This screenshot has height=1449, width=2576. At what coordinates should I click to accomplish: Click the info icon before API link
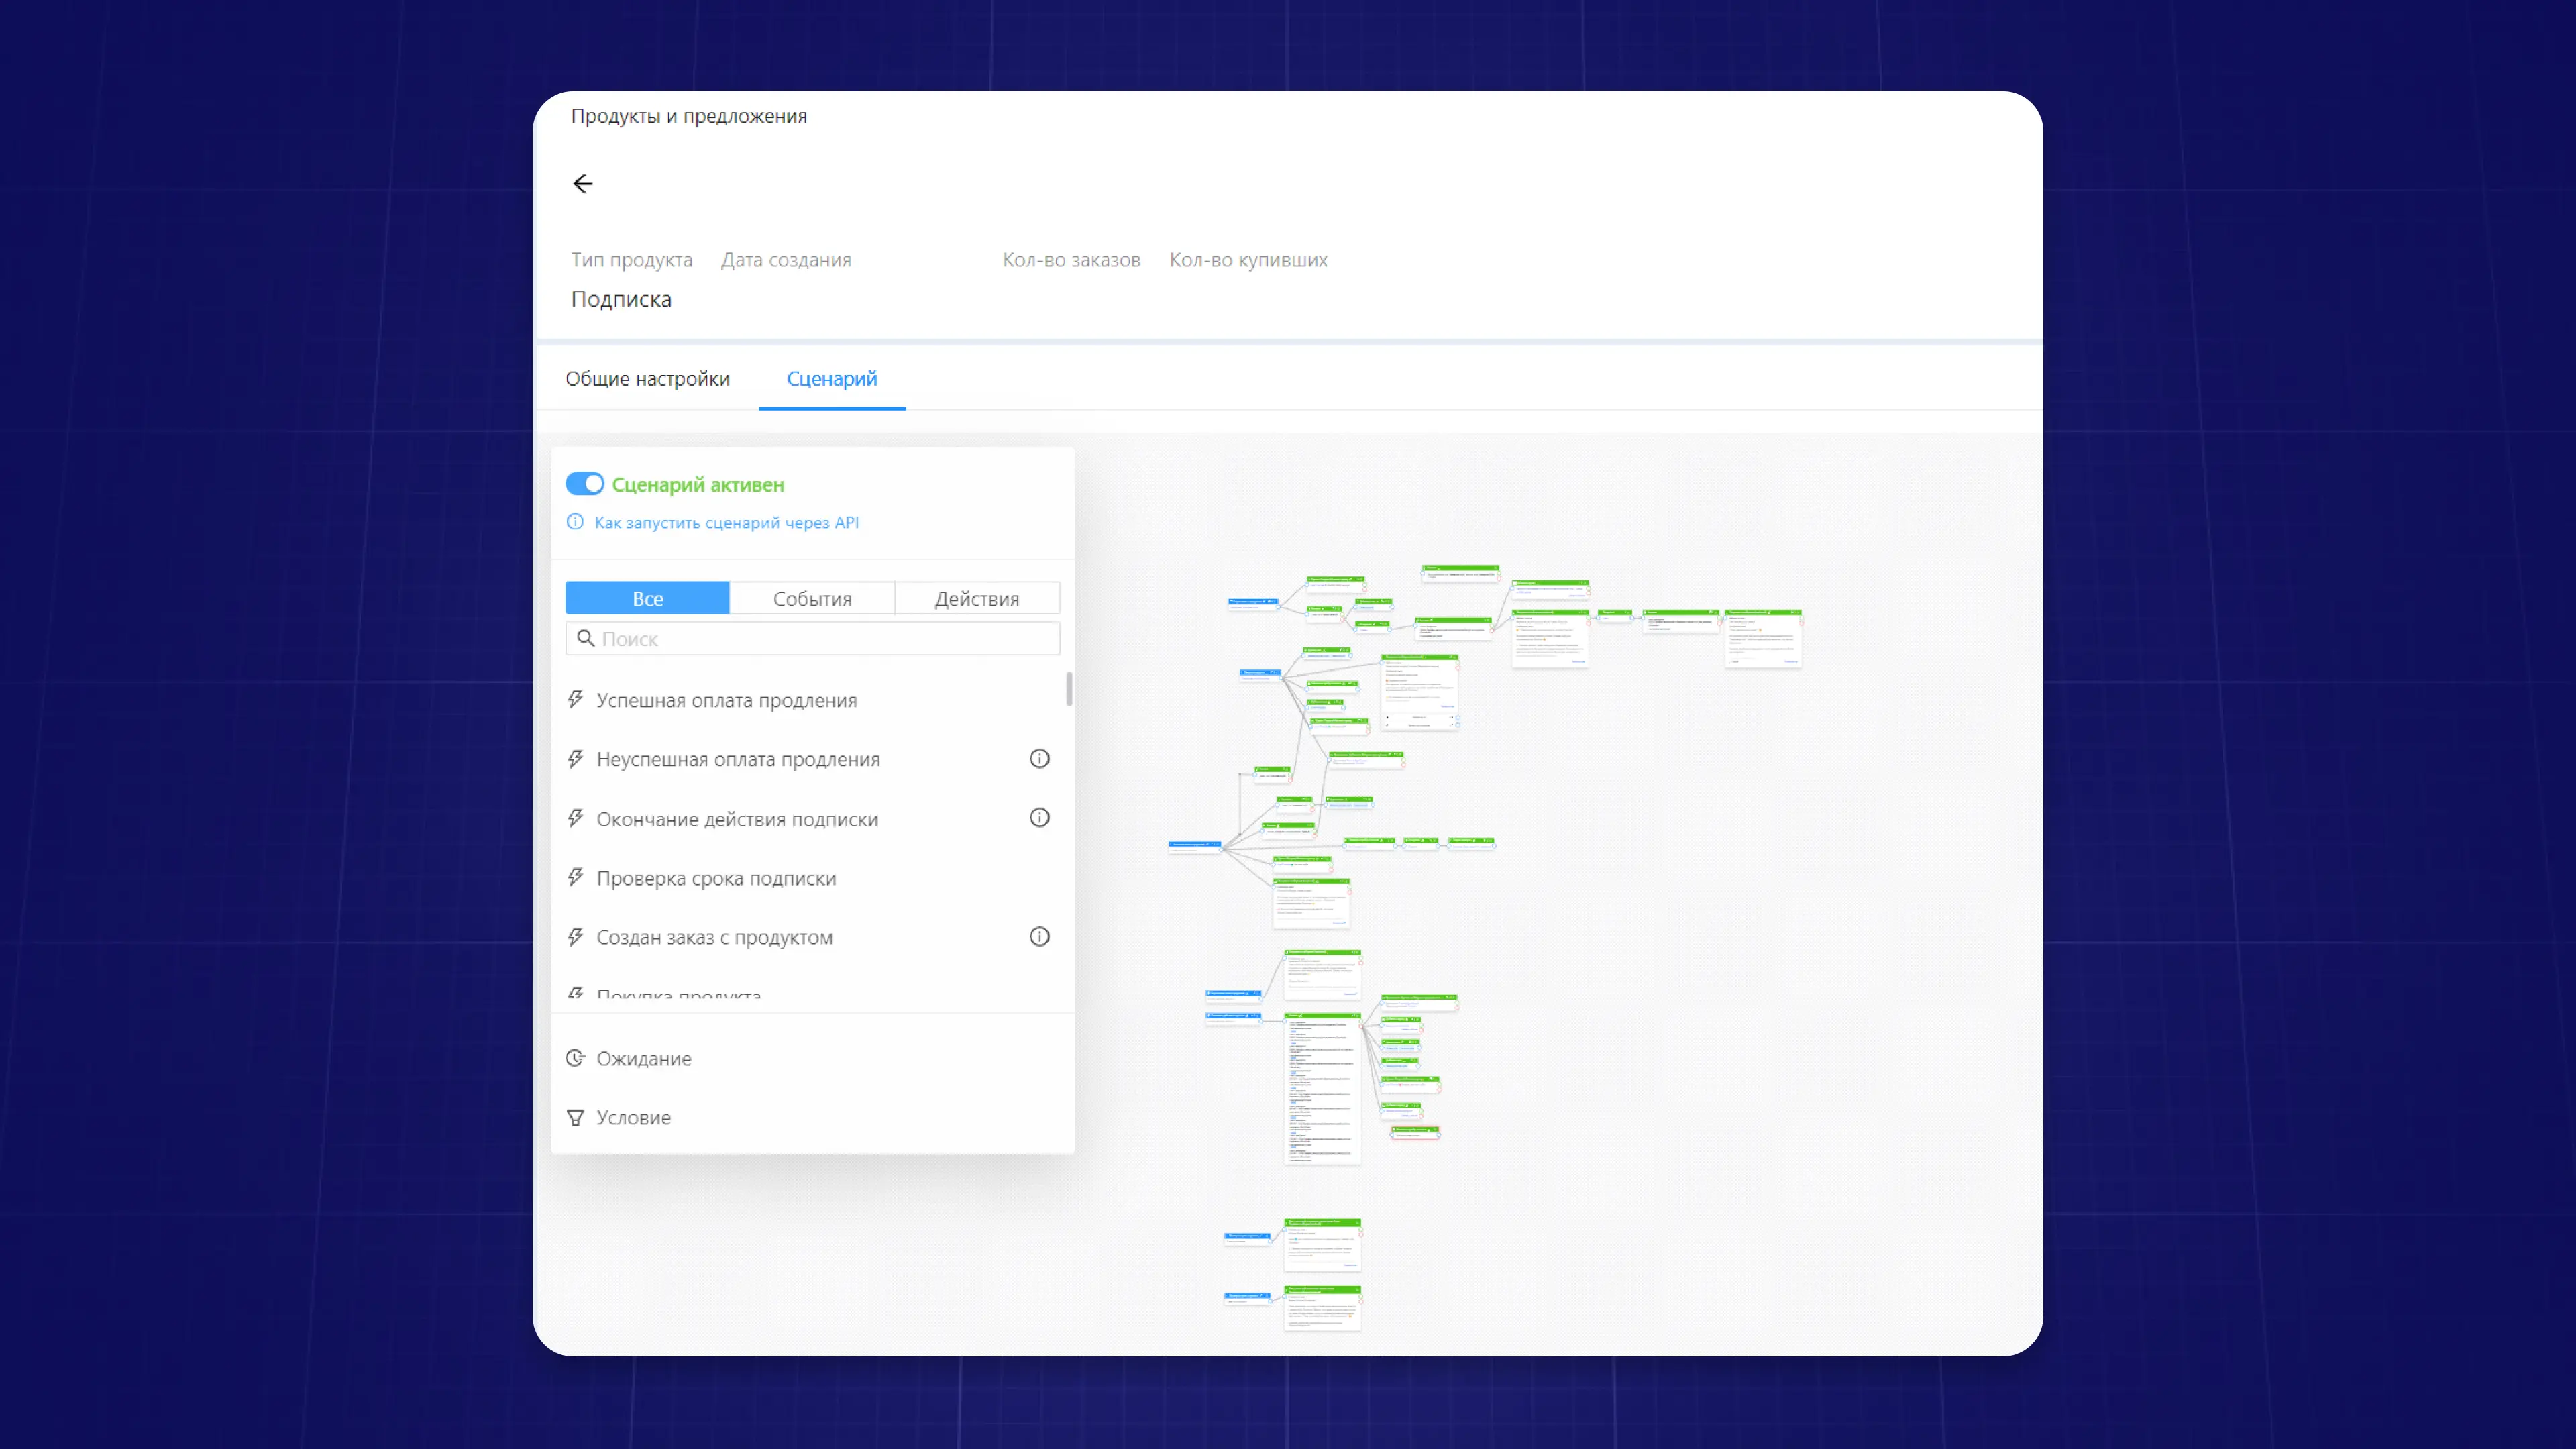click(575, 522)
